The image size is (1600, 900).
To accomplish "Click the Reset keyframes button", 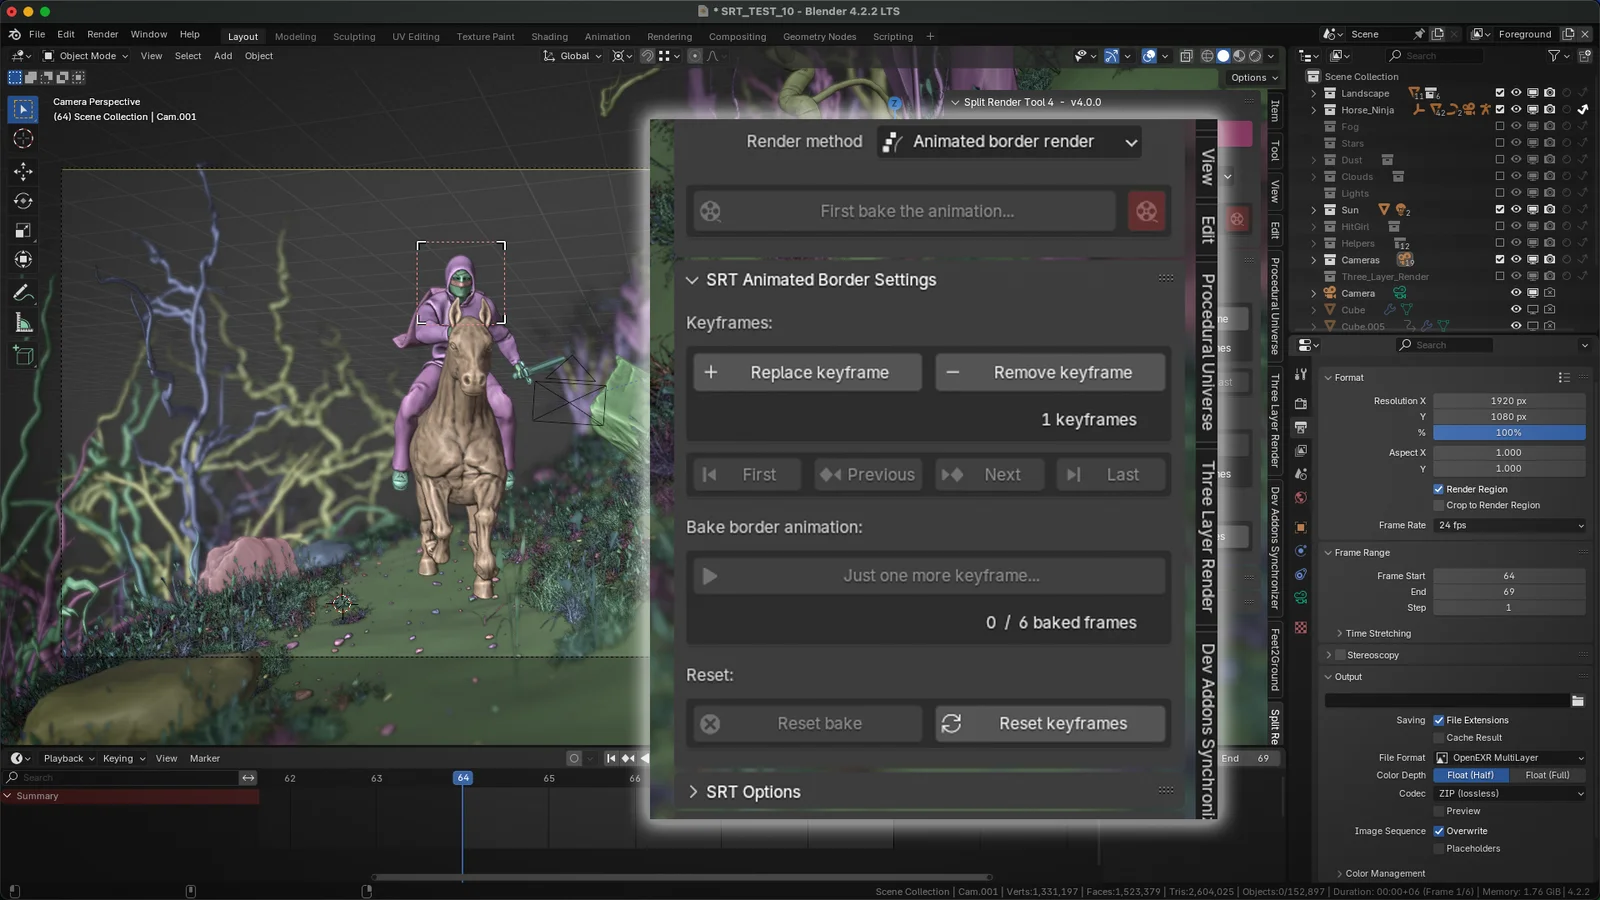I will (x=1050, y=723).
